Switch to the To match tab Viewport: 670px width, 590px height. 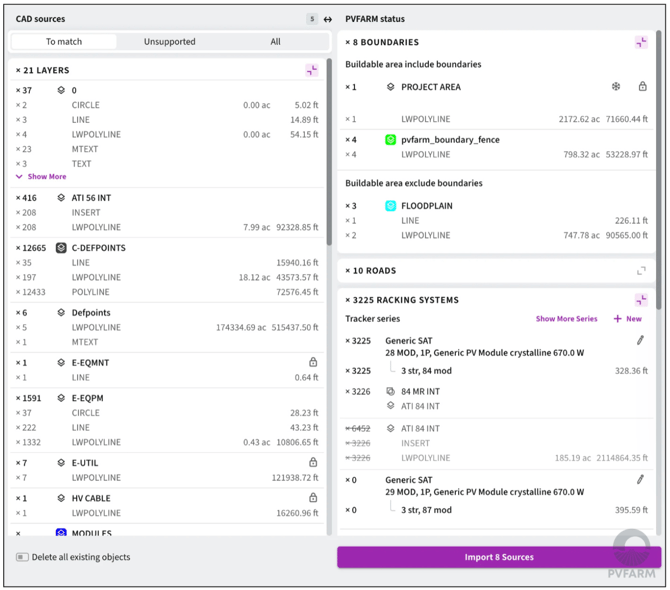point(64,41)
